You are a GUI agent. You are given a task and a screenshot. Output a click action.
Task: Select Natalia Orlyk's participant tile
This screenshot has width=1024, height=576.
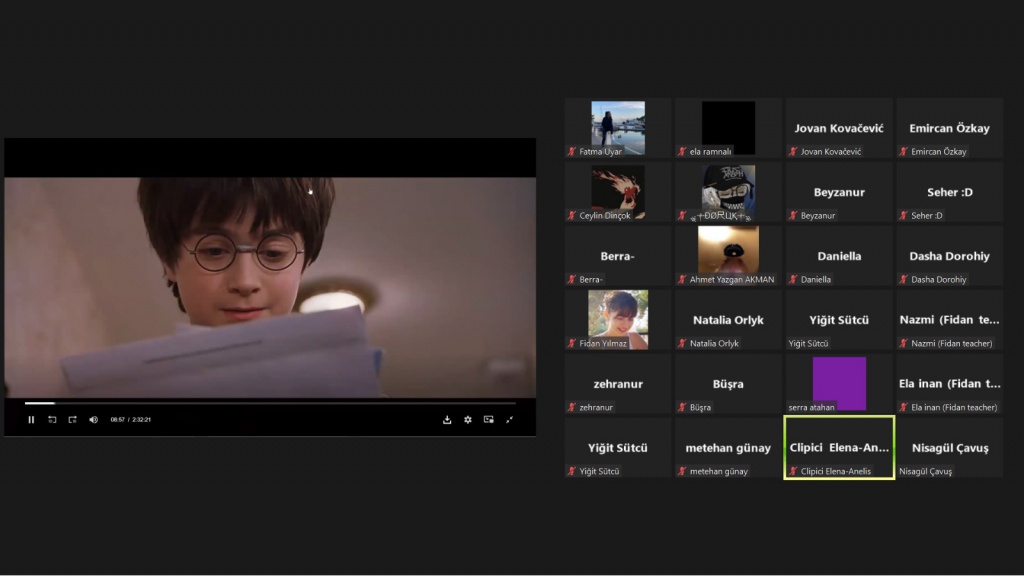728,320
